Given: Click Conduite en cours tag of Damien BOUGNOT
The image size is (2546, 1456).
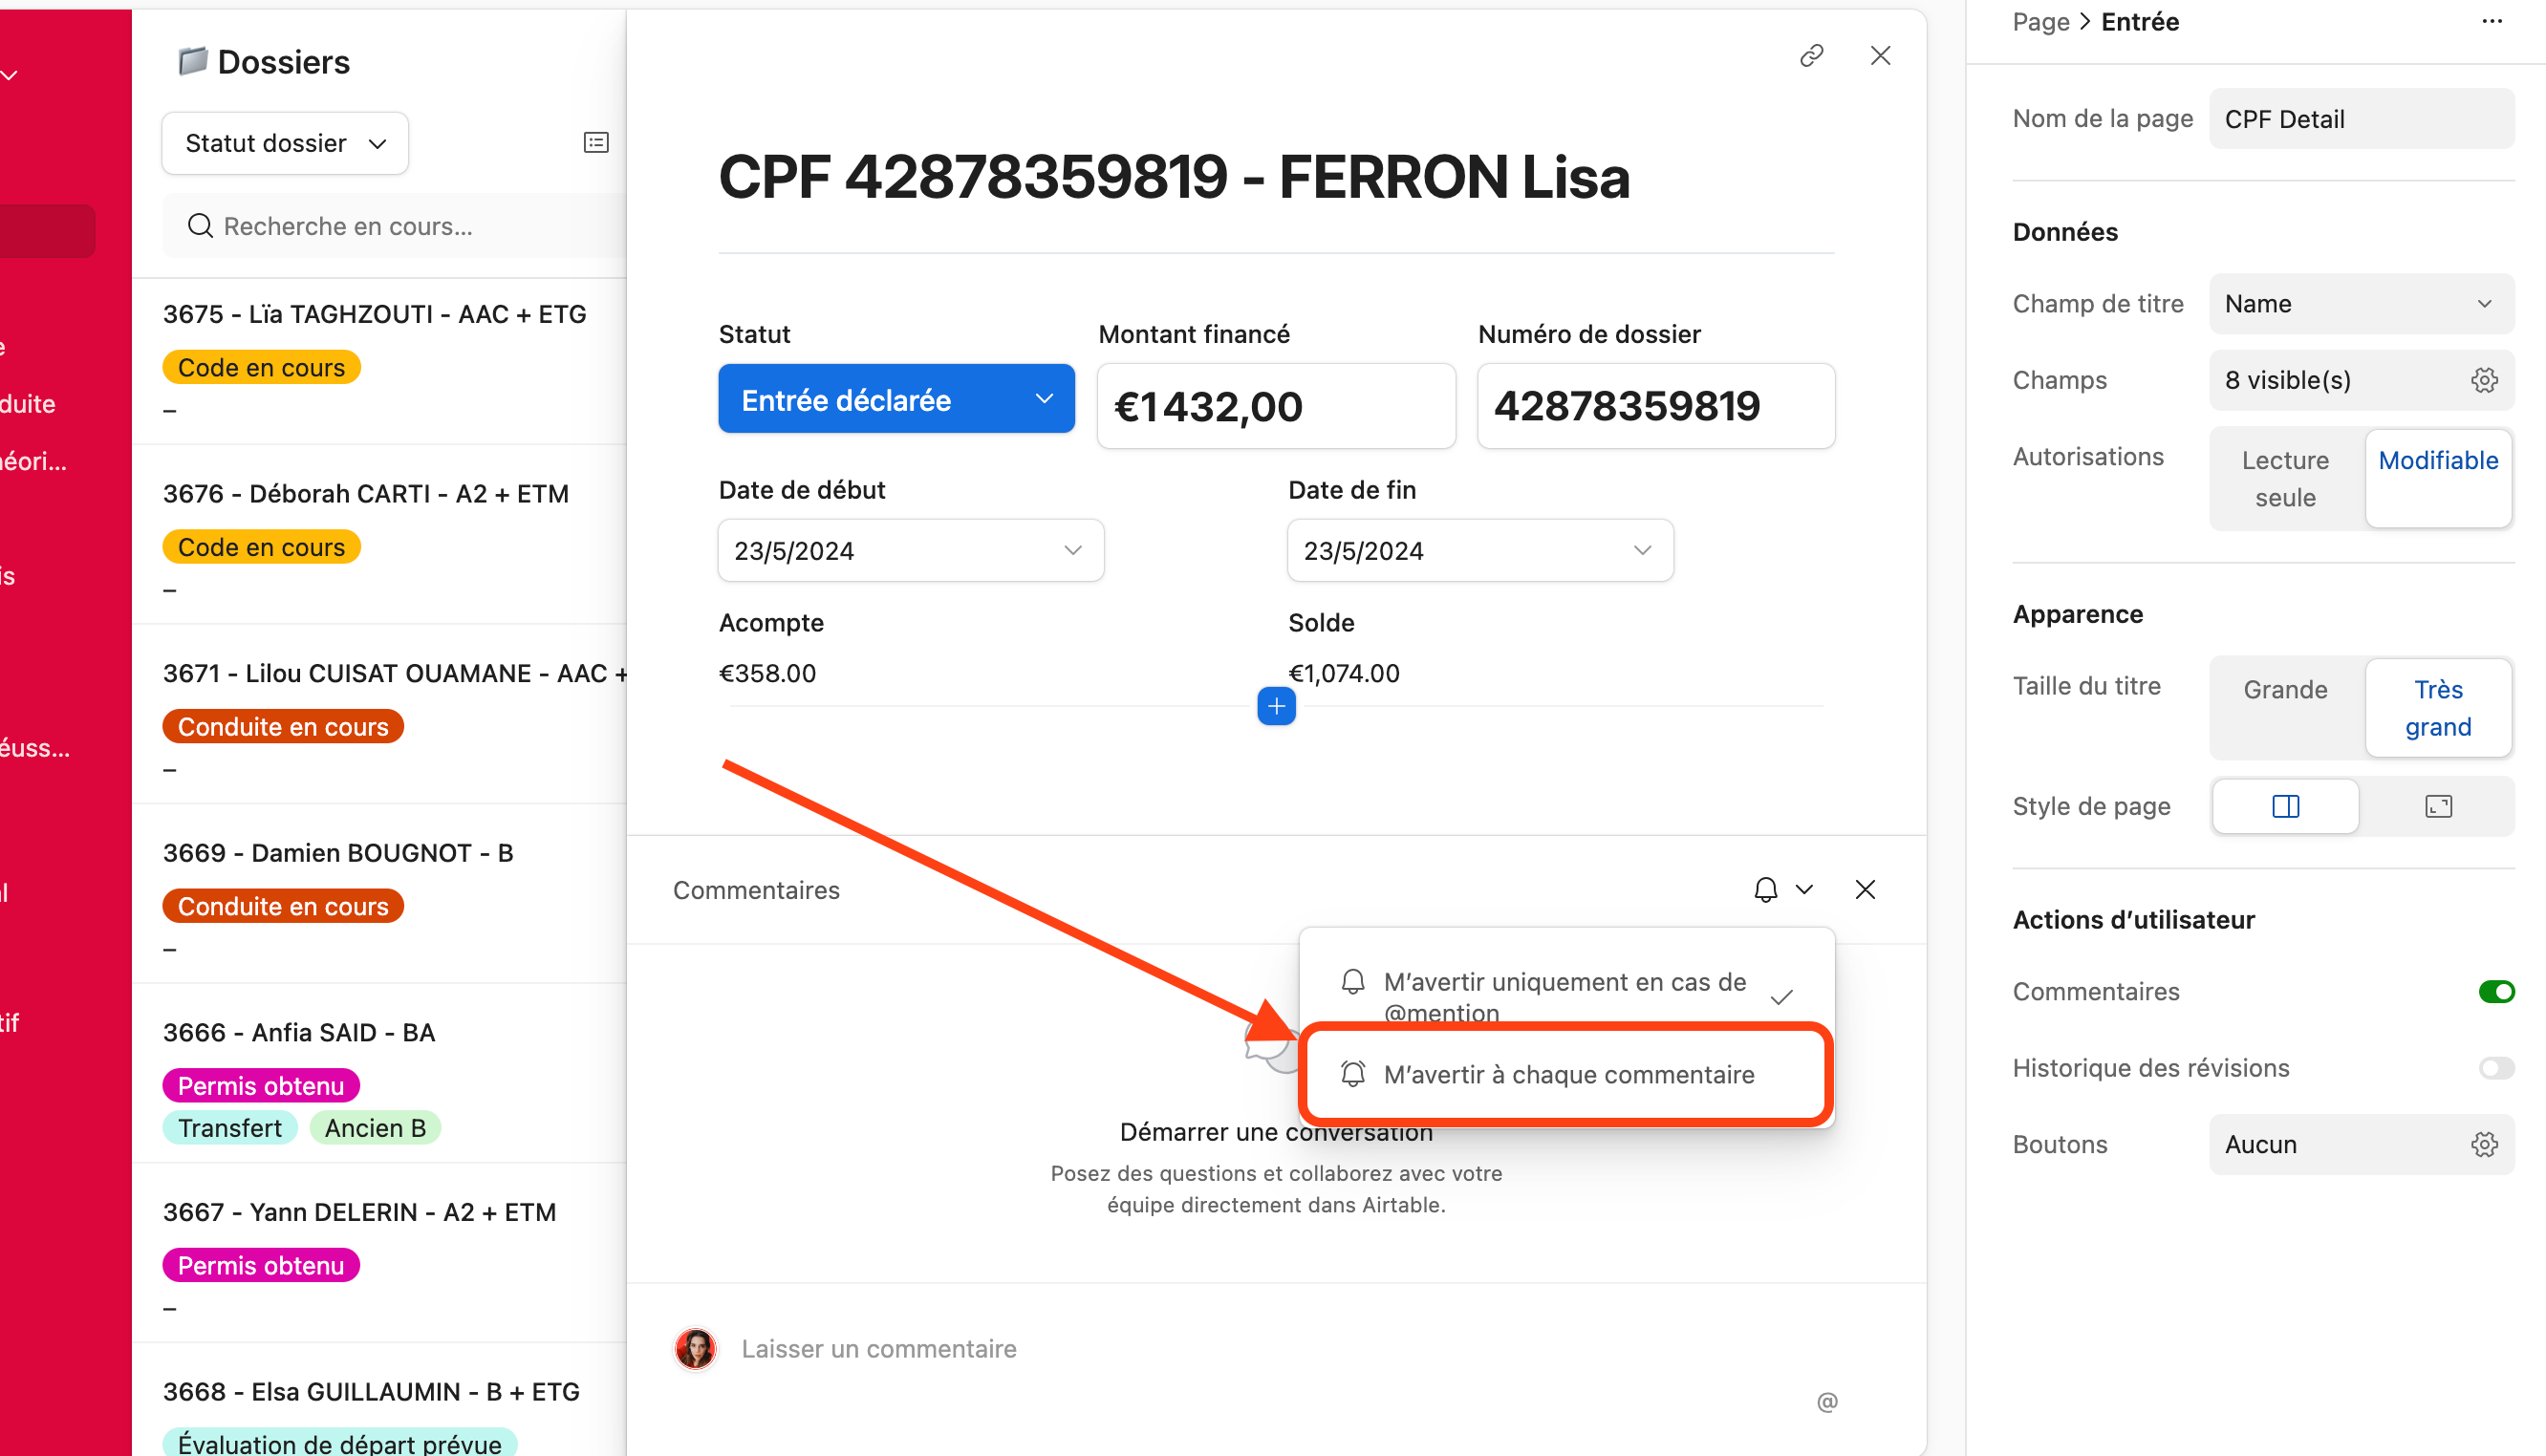Looking at the screenshot, I should pos(283,906).
